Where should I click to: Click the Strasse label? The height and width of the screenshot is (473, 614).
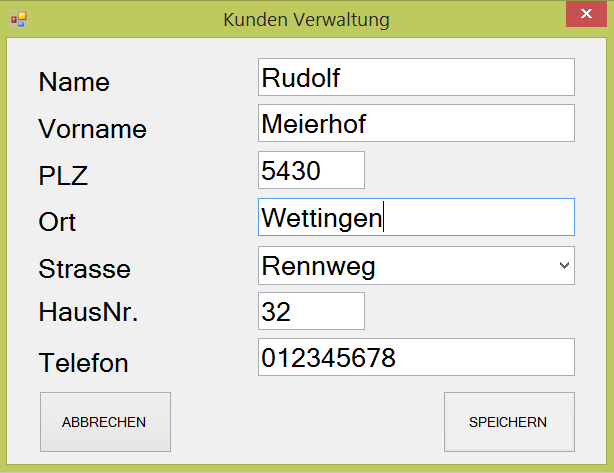point(84,269)
